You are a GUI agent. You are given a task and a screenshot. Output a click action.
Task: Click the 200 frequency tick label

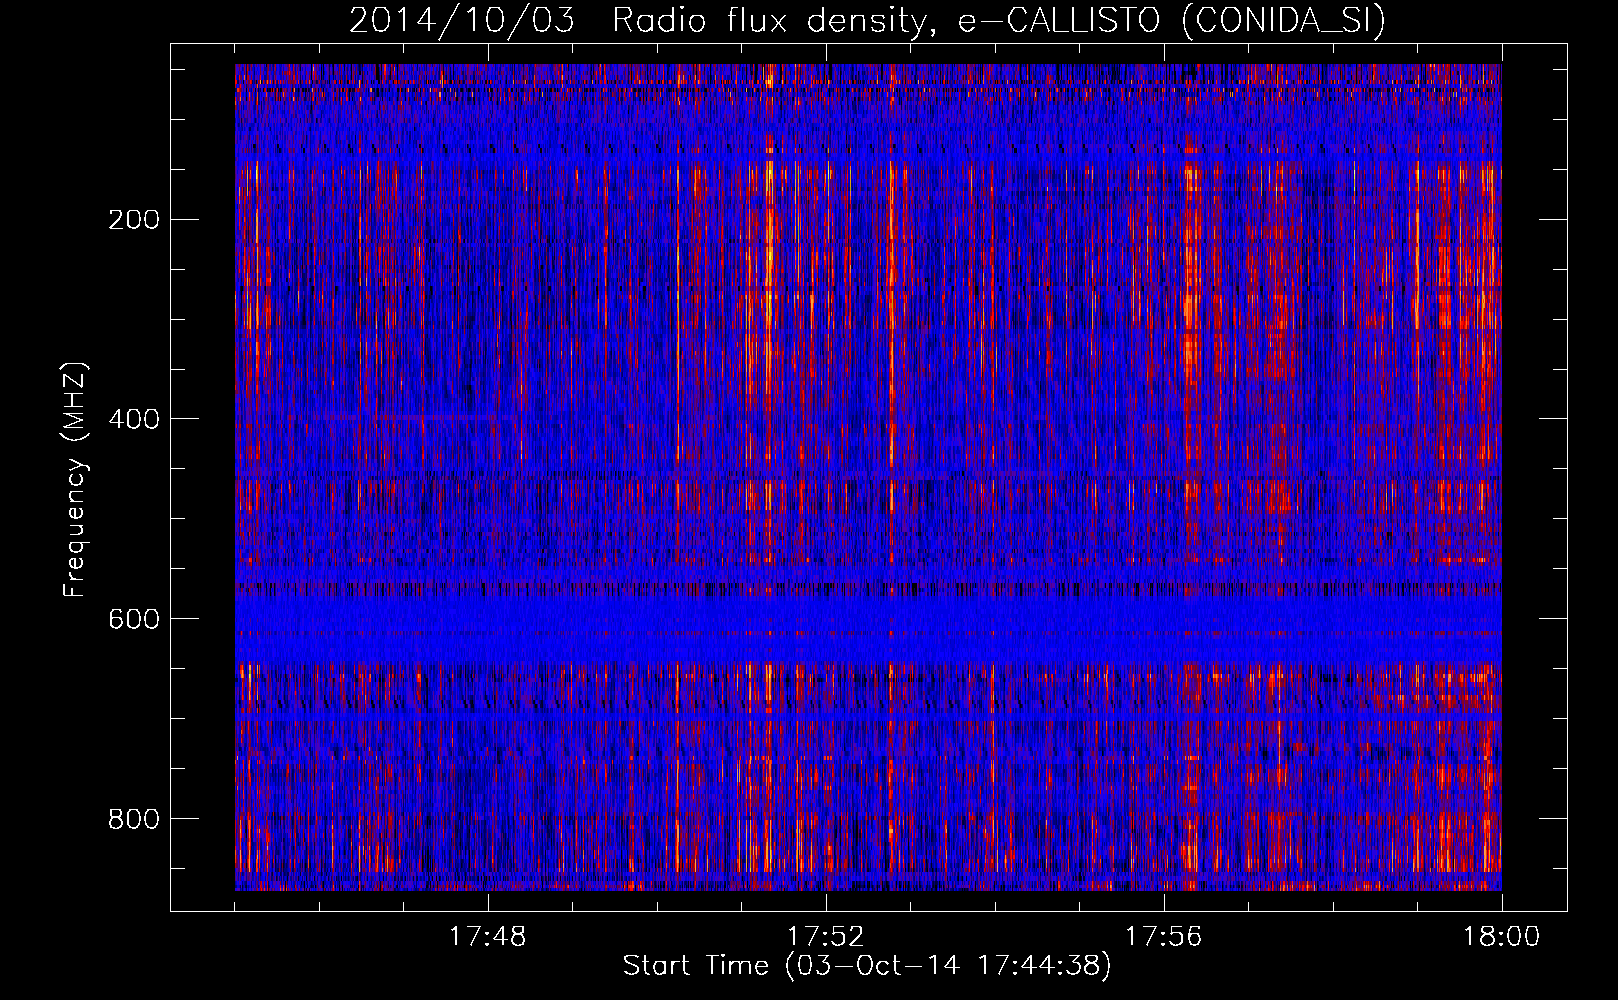click(134, 220)
